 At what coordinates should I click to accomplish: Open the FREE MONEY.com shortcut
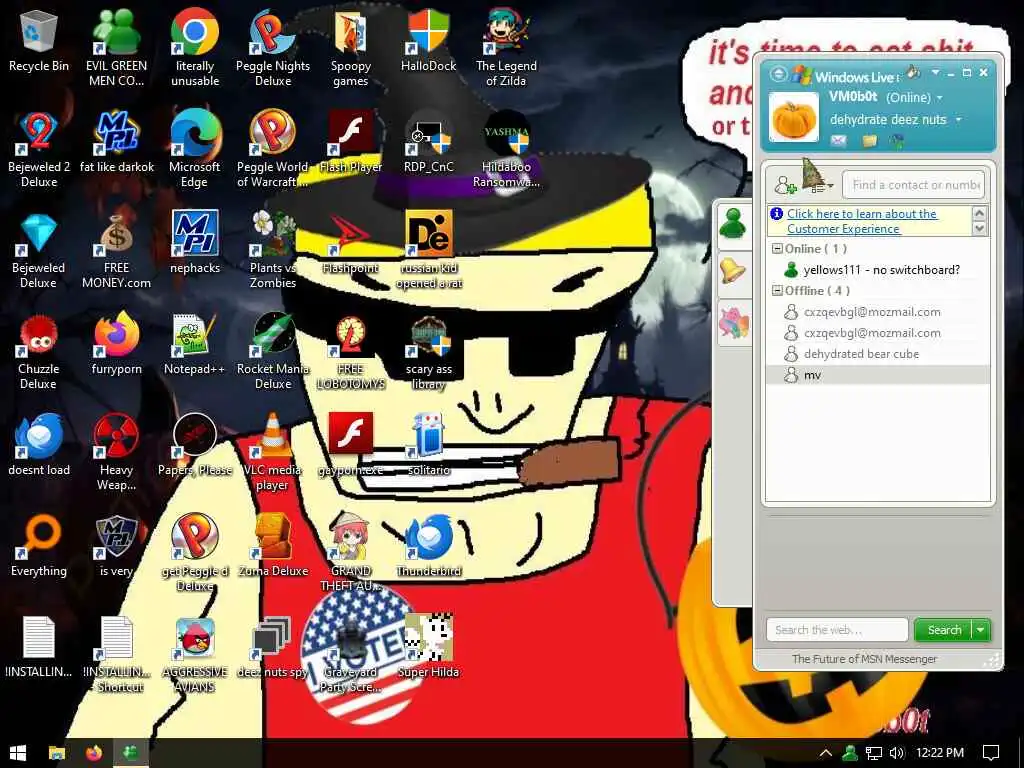[116, 250]
